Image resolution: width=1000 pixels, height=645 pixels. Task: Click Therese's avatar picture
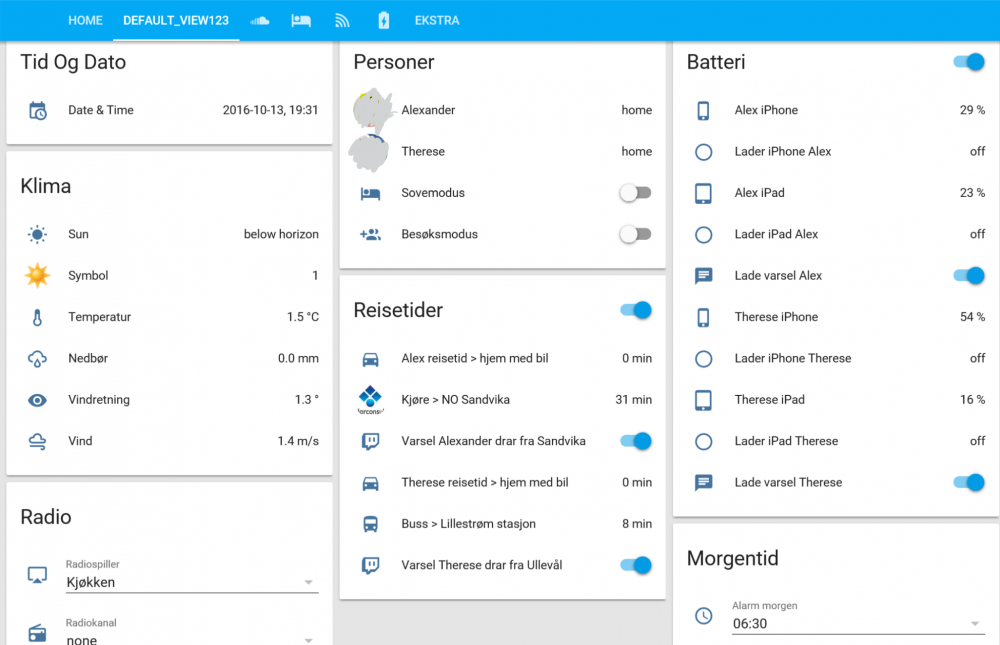pyautogui.click(x=369, y=152)
